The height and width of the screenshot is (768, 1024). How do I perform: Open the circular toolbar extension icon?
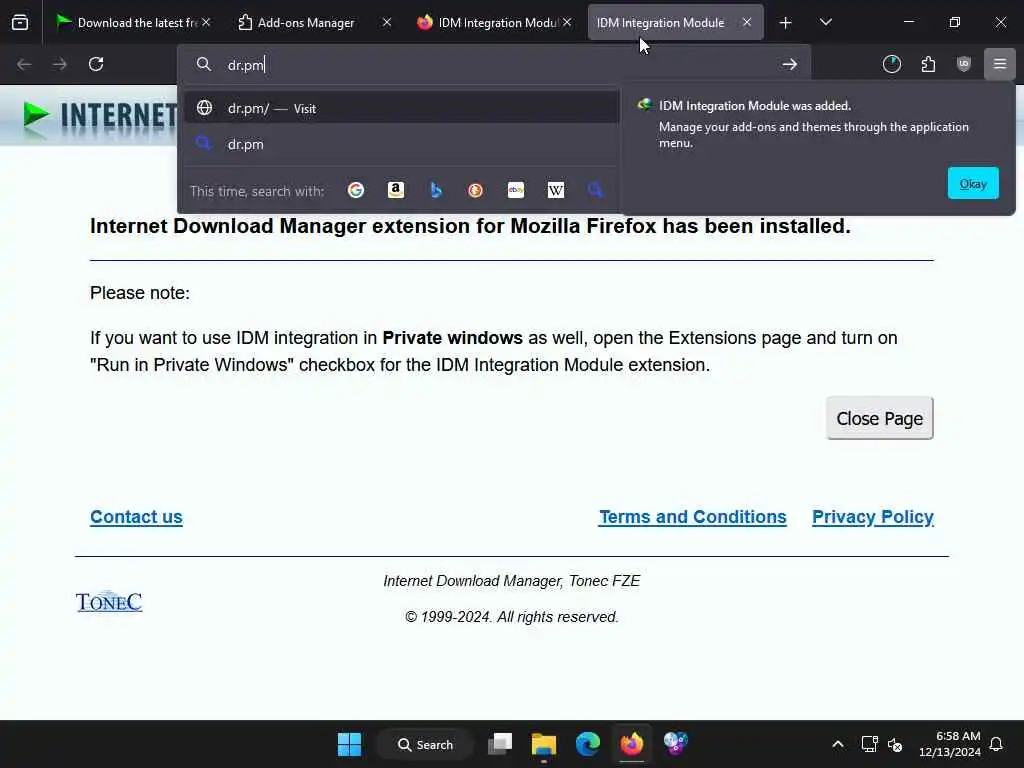coord(891,64)
